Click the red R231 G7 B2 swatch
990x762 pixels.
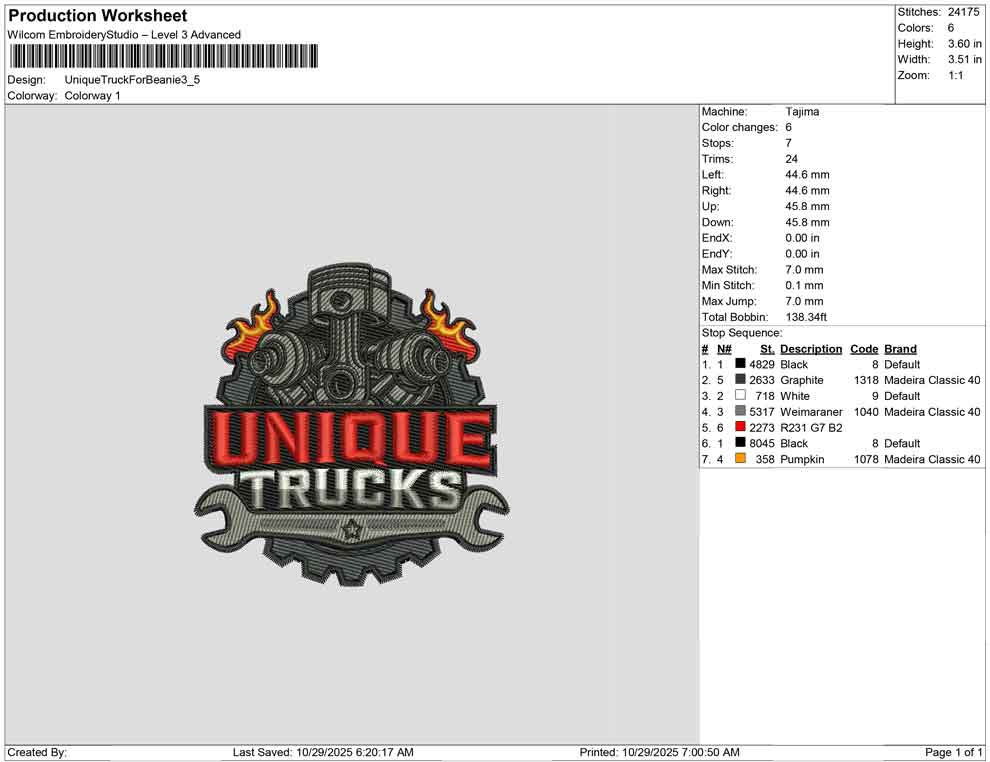[x=740, y=427]
